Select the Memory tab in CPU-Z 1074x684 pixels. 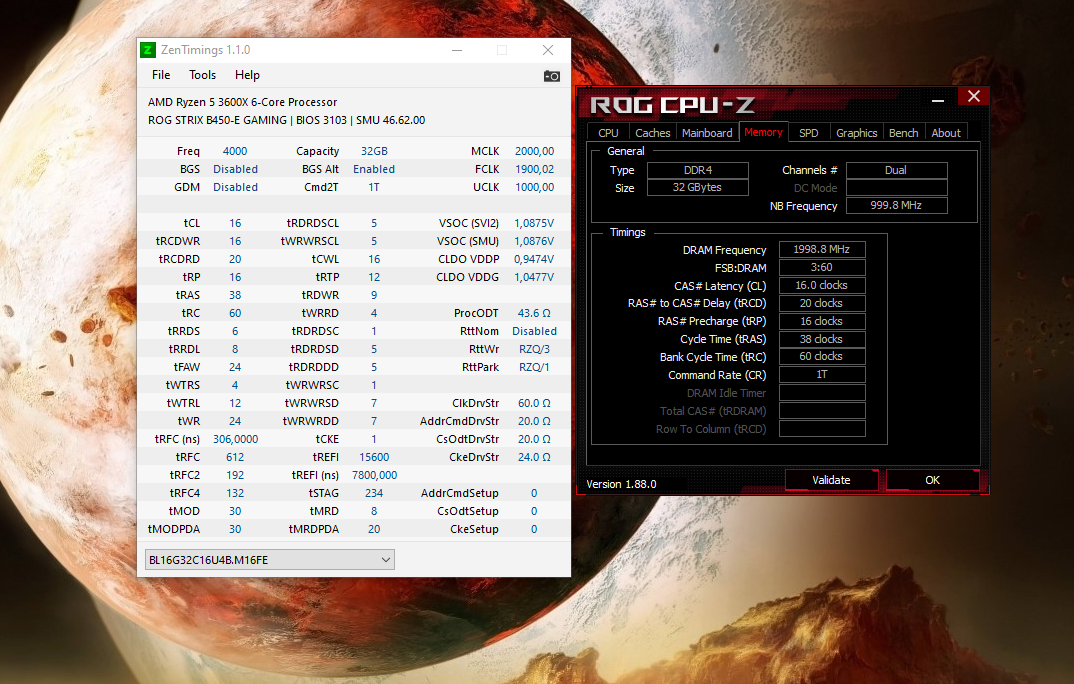tap(763, 132)
